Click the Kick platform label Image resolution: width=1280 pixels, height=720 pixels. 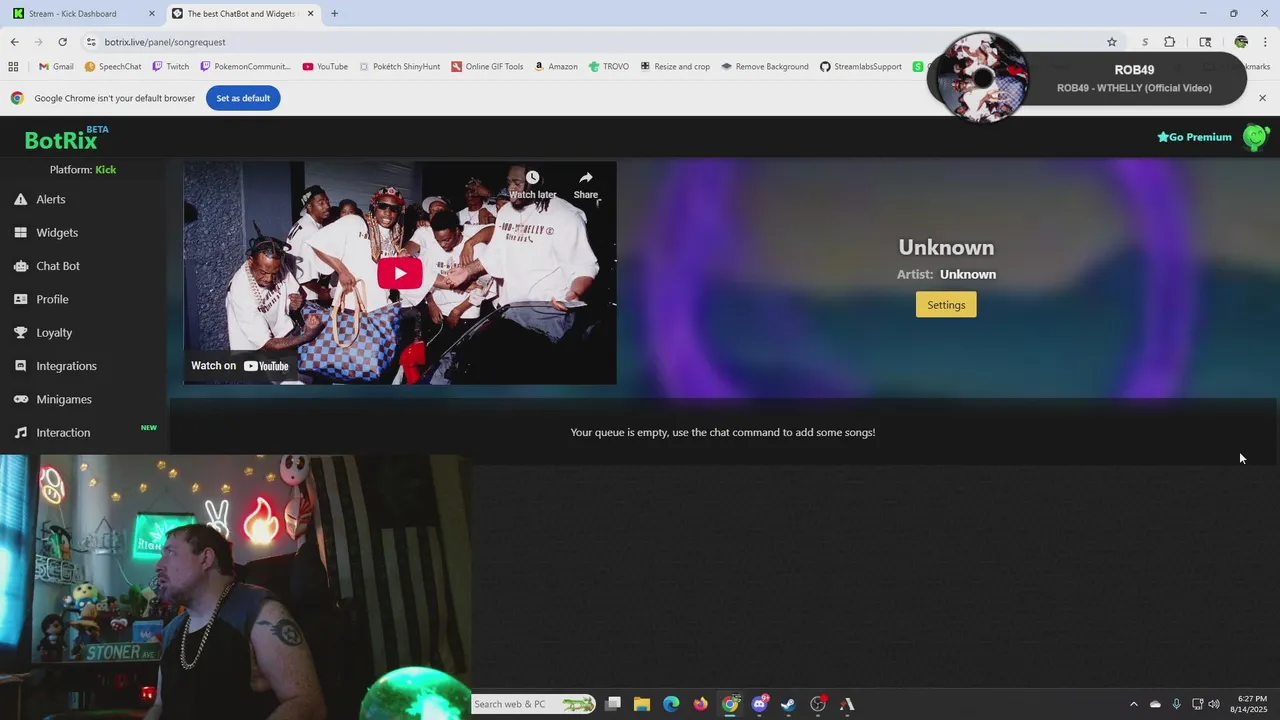[x=106, y=170]
